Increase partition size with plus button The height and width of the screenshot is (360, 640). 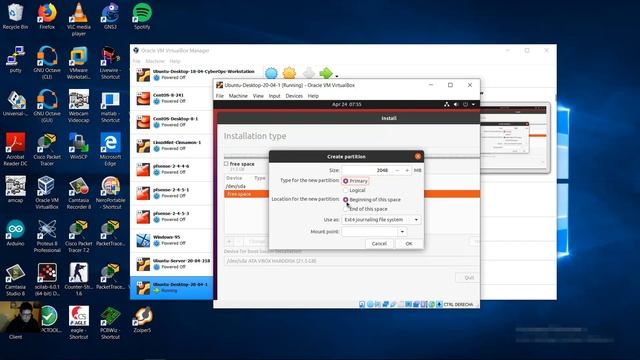[x=407, y=170]
